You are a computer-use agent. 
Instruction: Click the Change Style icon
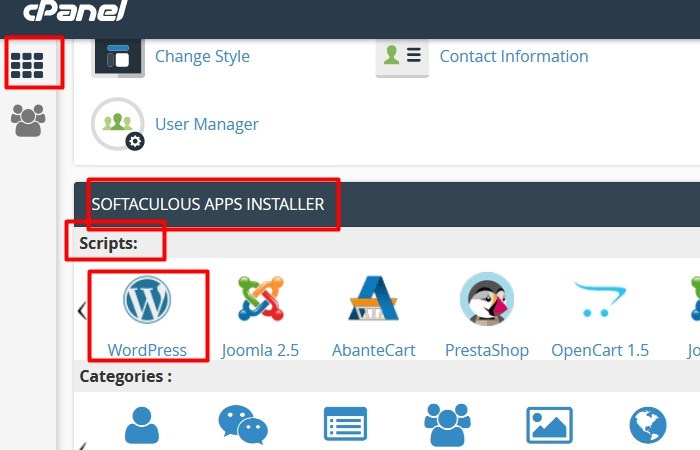tap(118, 58)
